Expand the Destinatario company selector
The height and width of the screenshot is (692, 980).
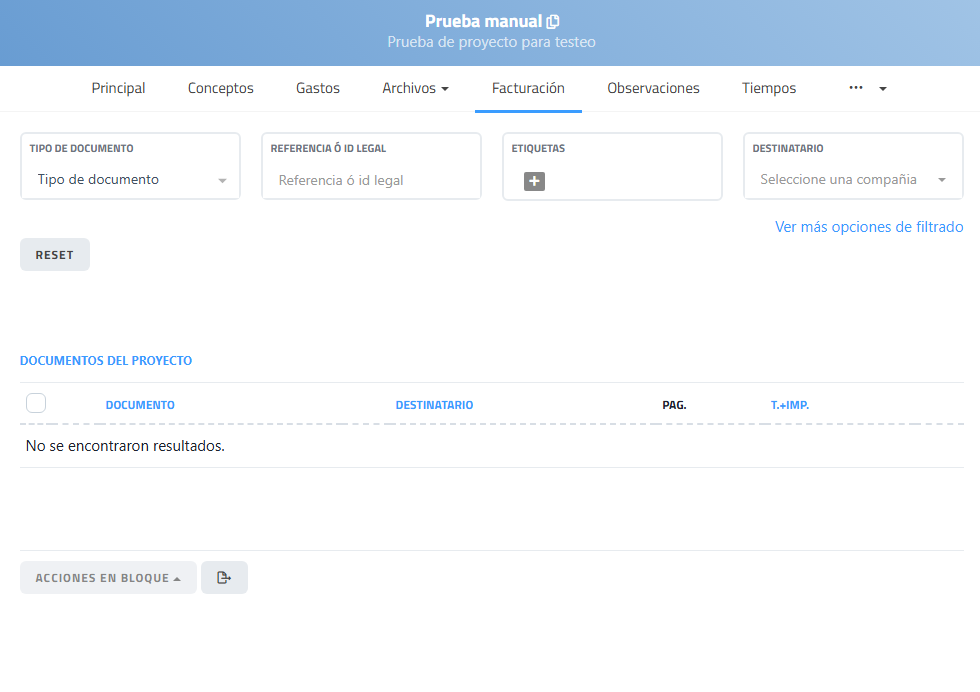pos(853,180)
